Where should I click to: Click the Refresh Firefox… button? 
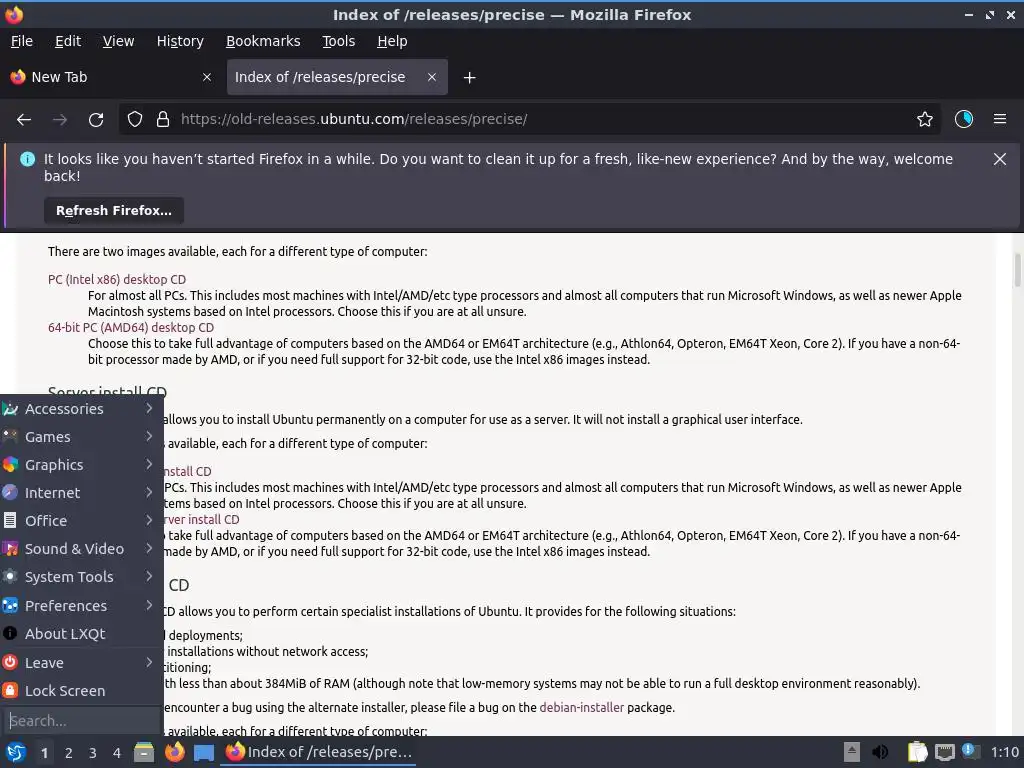114,210
